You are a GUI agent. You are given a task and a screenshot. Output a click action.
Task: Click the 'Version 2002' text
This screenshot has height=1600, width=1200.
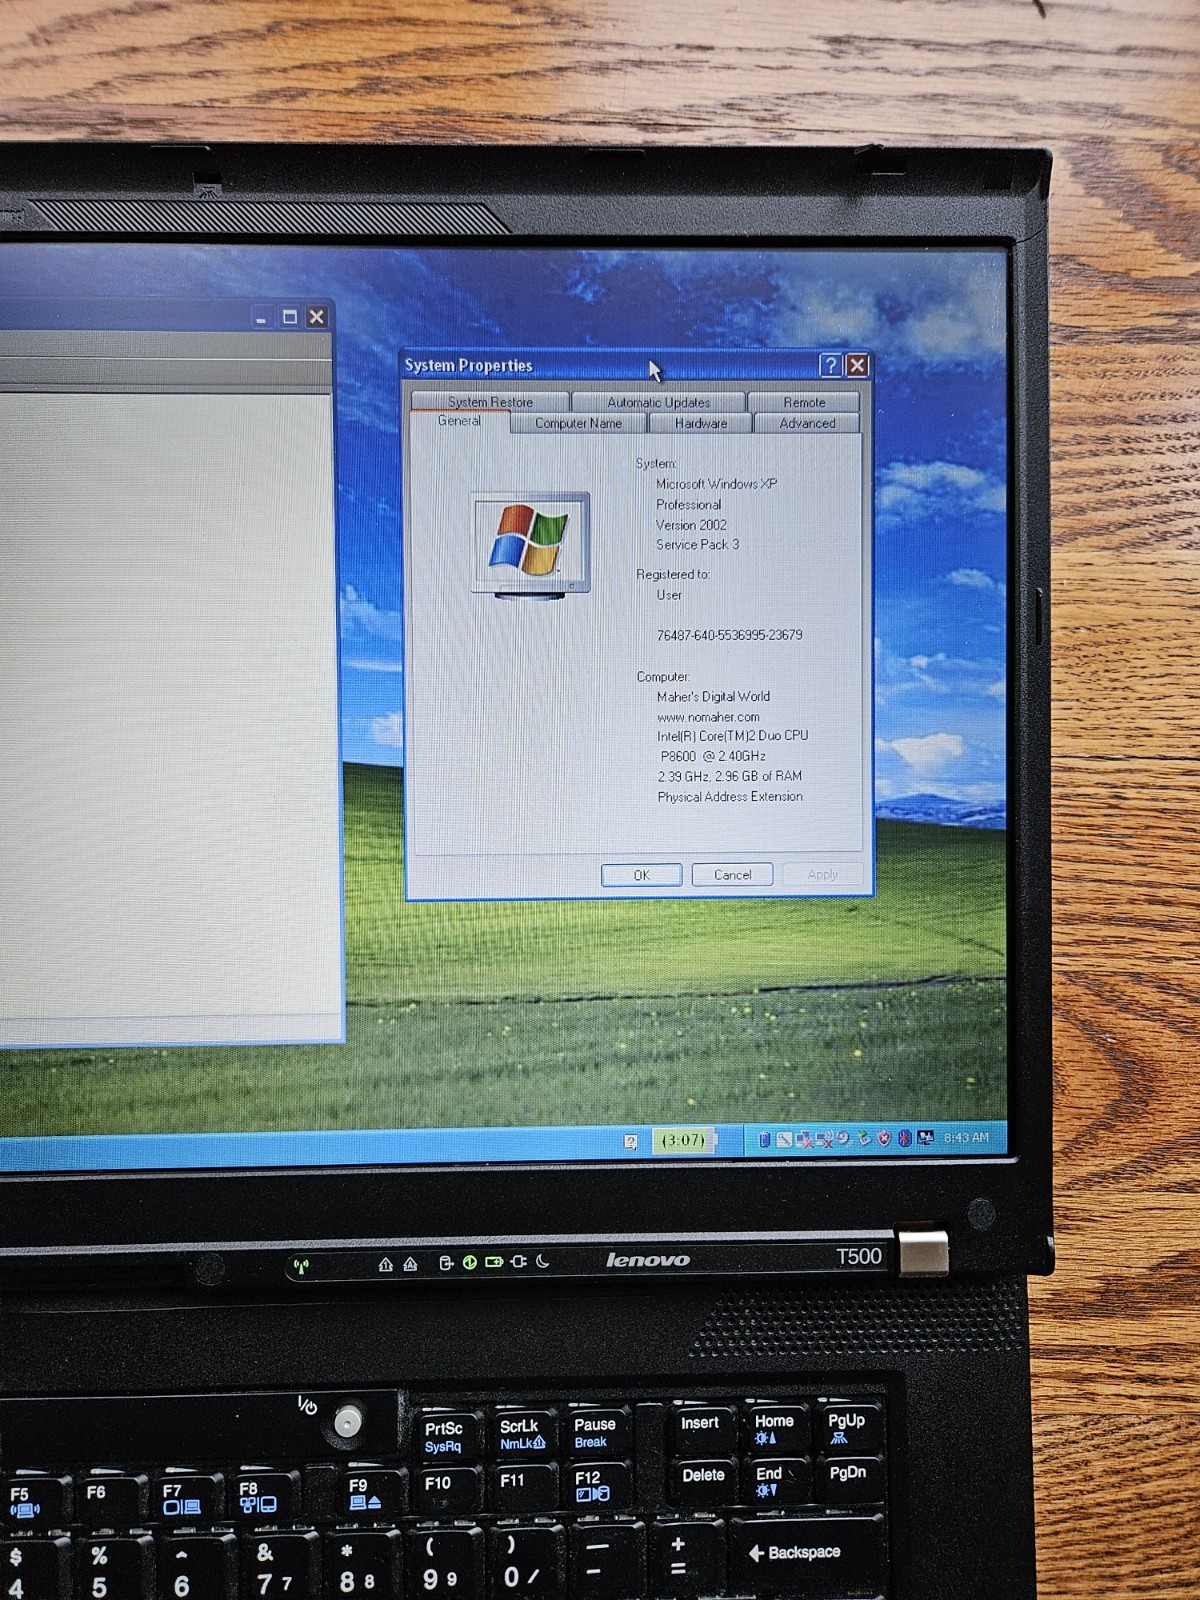[691, 525]
